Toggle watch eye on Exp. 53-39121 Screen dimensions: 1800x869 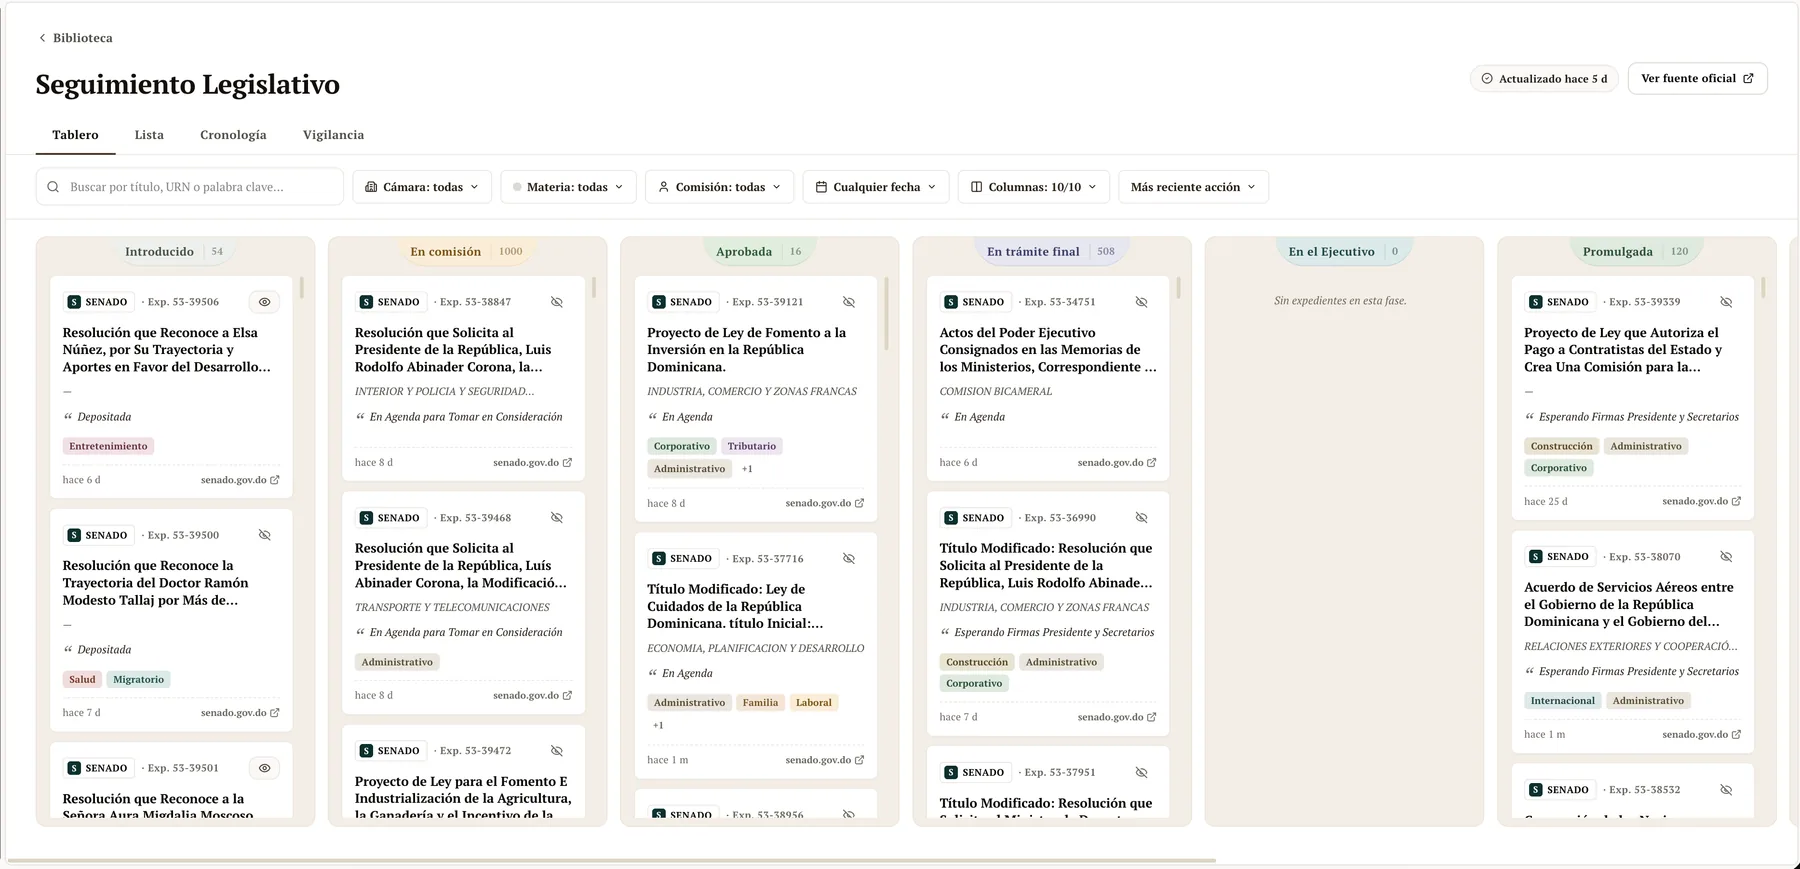pos(849,302)
